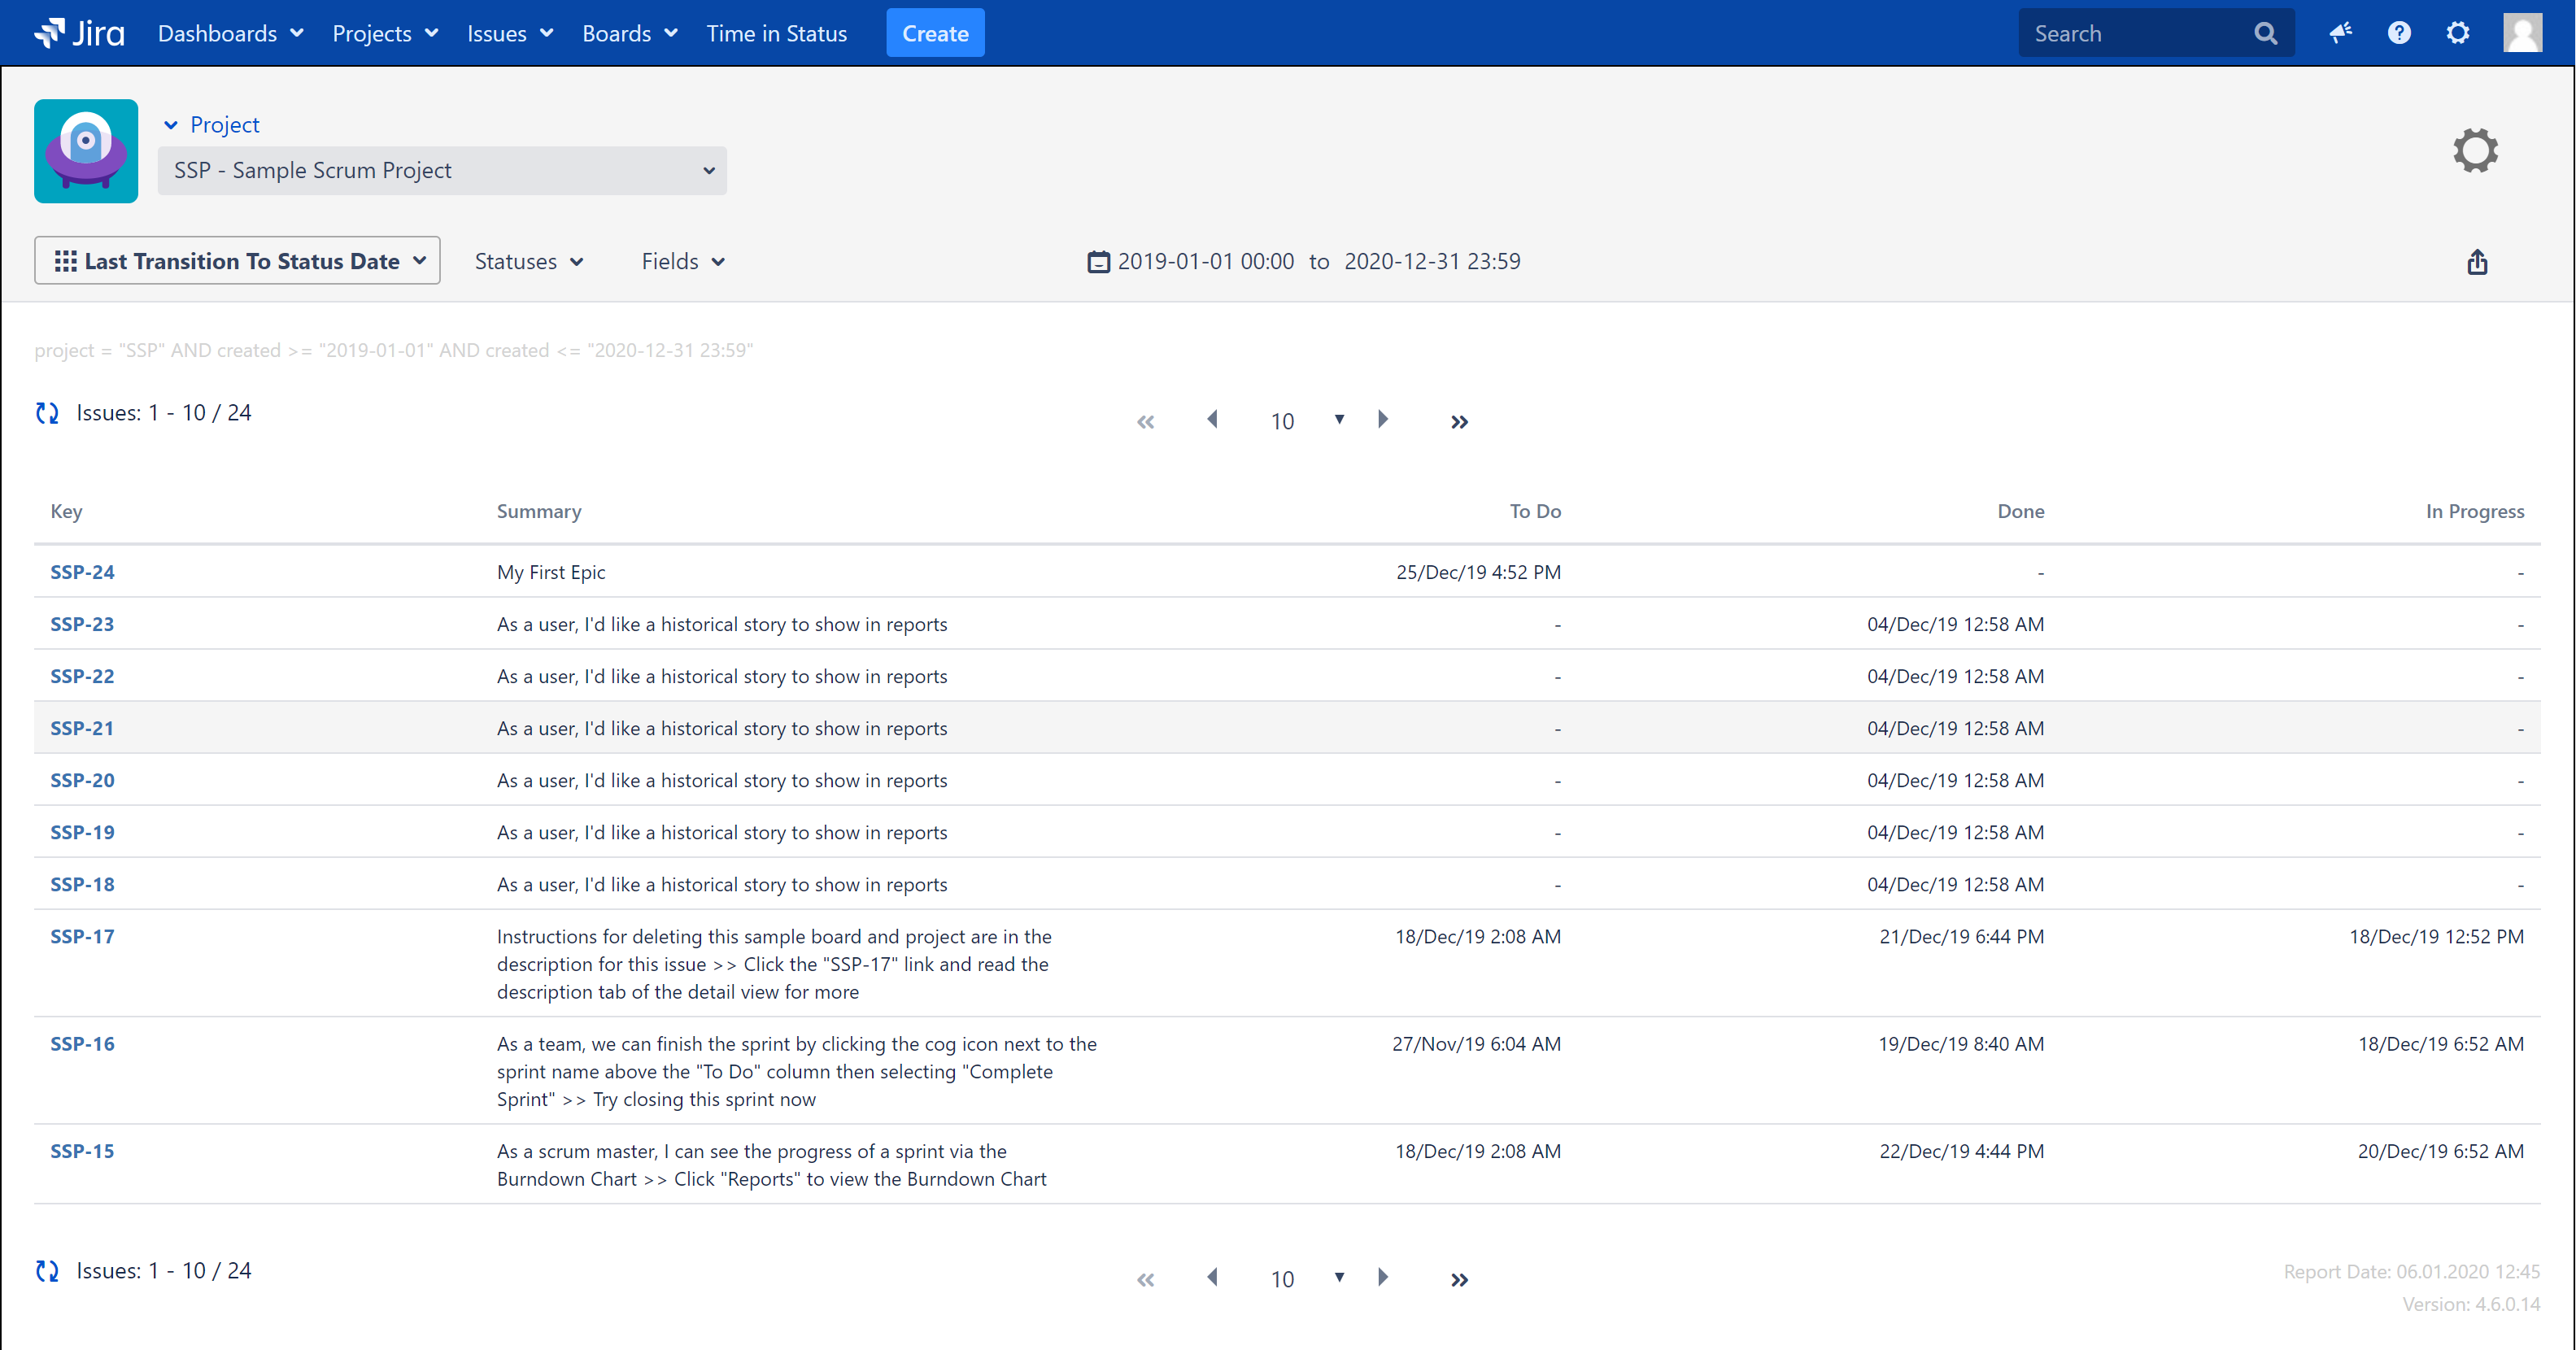2576x1350 pixels.
Task: Open the calendar date range picker
Action: [x=1098, y=262]
